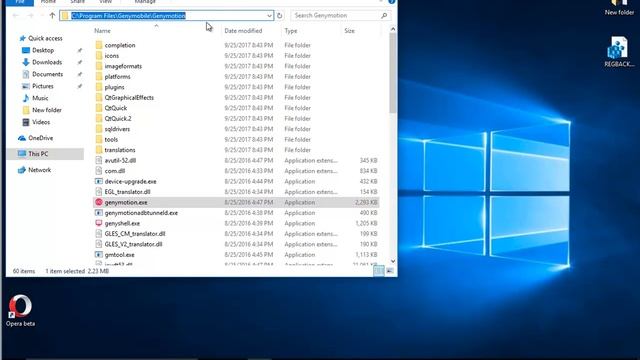The image size is (640, 360).
Task: Click the 1,205 KB size cell
Action: point(366,223)
